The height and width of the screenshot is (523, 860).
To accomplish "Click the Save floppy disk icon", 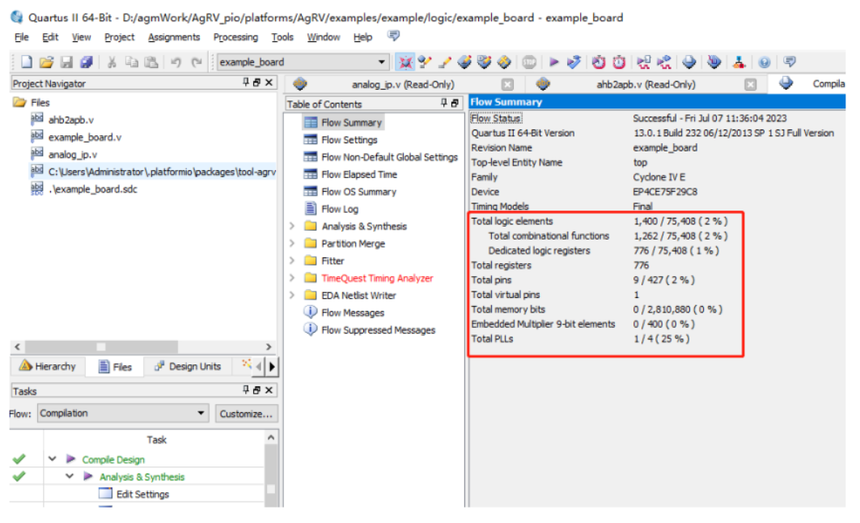I will tap(66, 62).
